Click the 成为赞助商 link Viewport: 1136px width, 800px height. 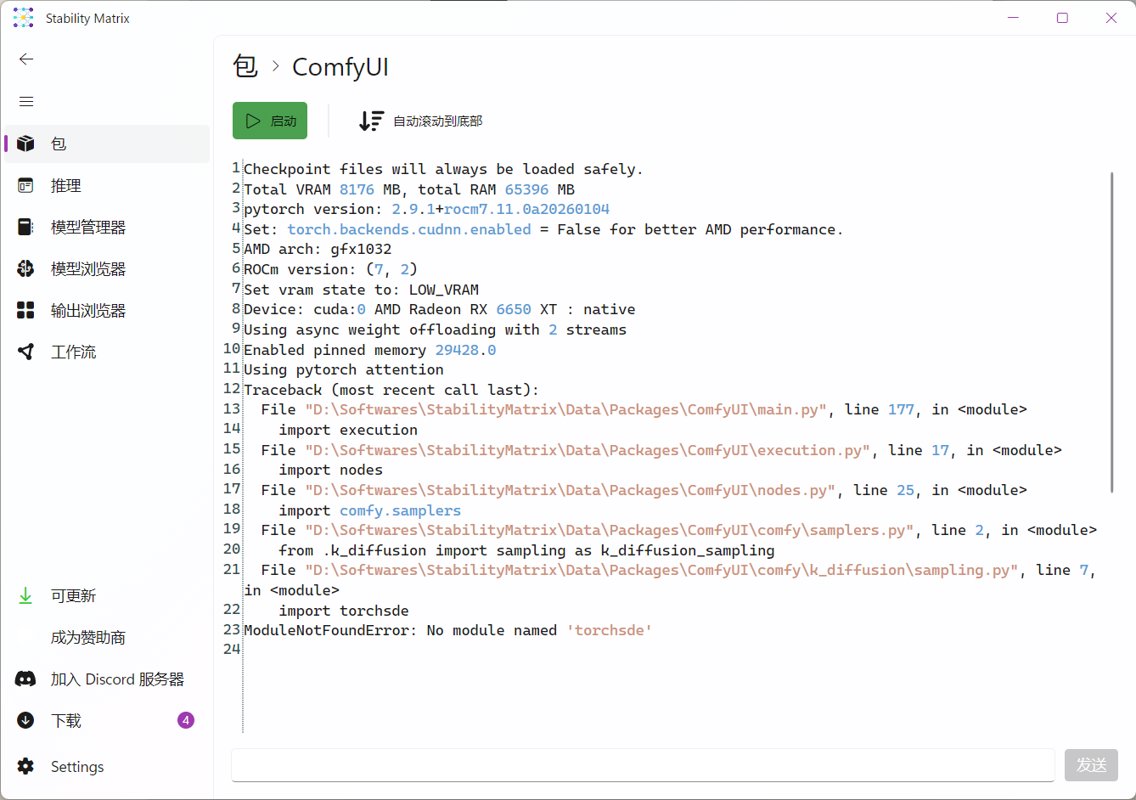[x=88, y=638]
